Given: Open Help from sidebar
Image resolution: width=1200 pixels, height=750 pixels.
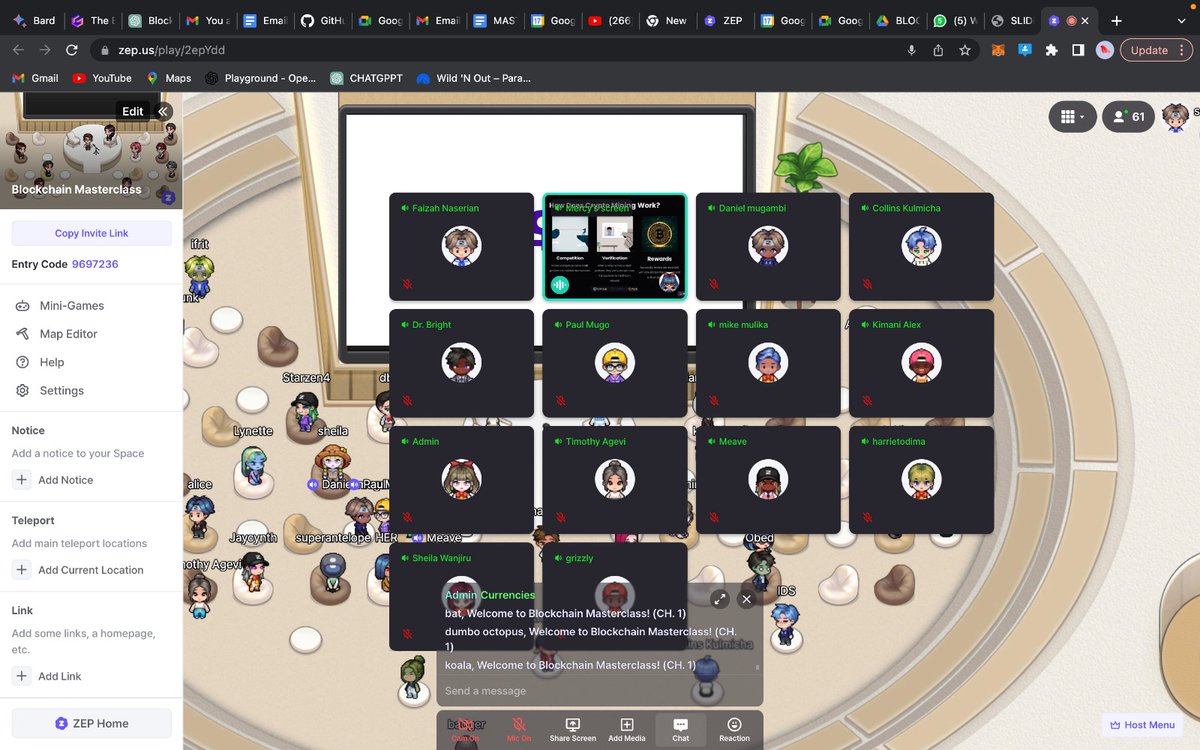Looking at the screenshot, I should tap(52, 362).
